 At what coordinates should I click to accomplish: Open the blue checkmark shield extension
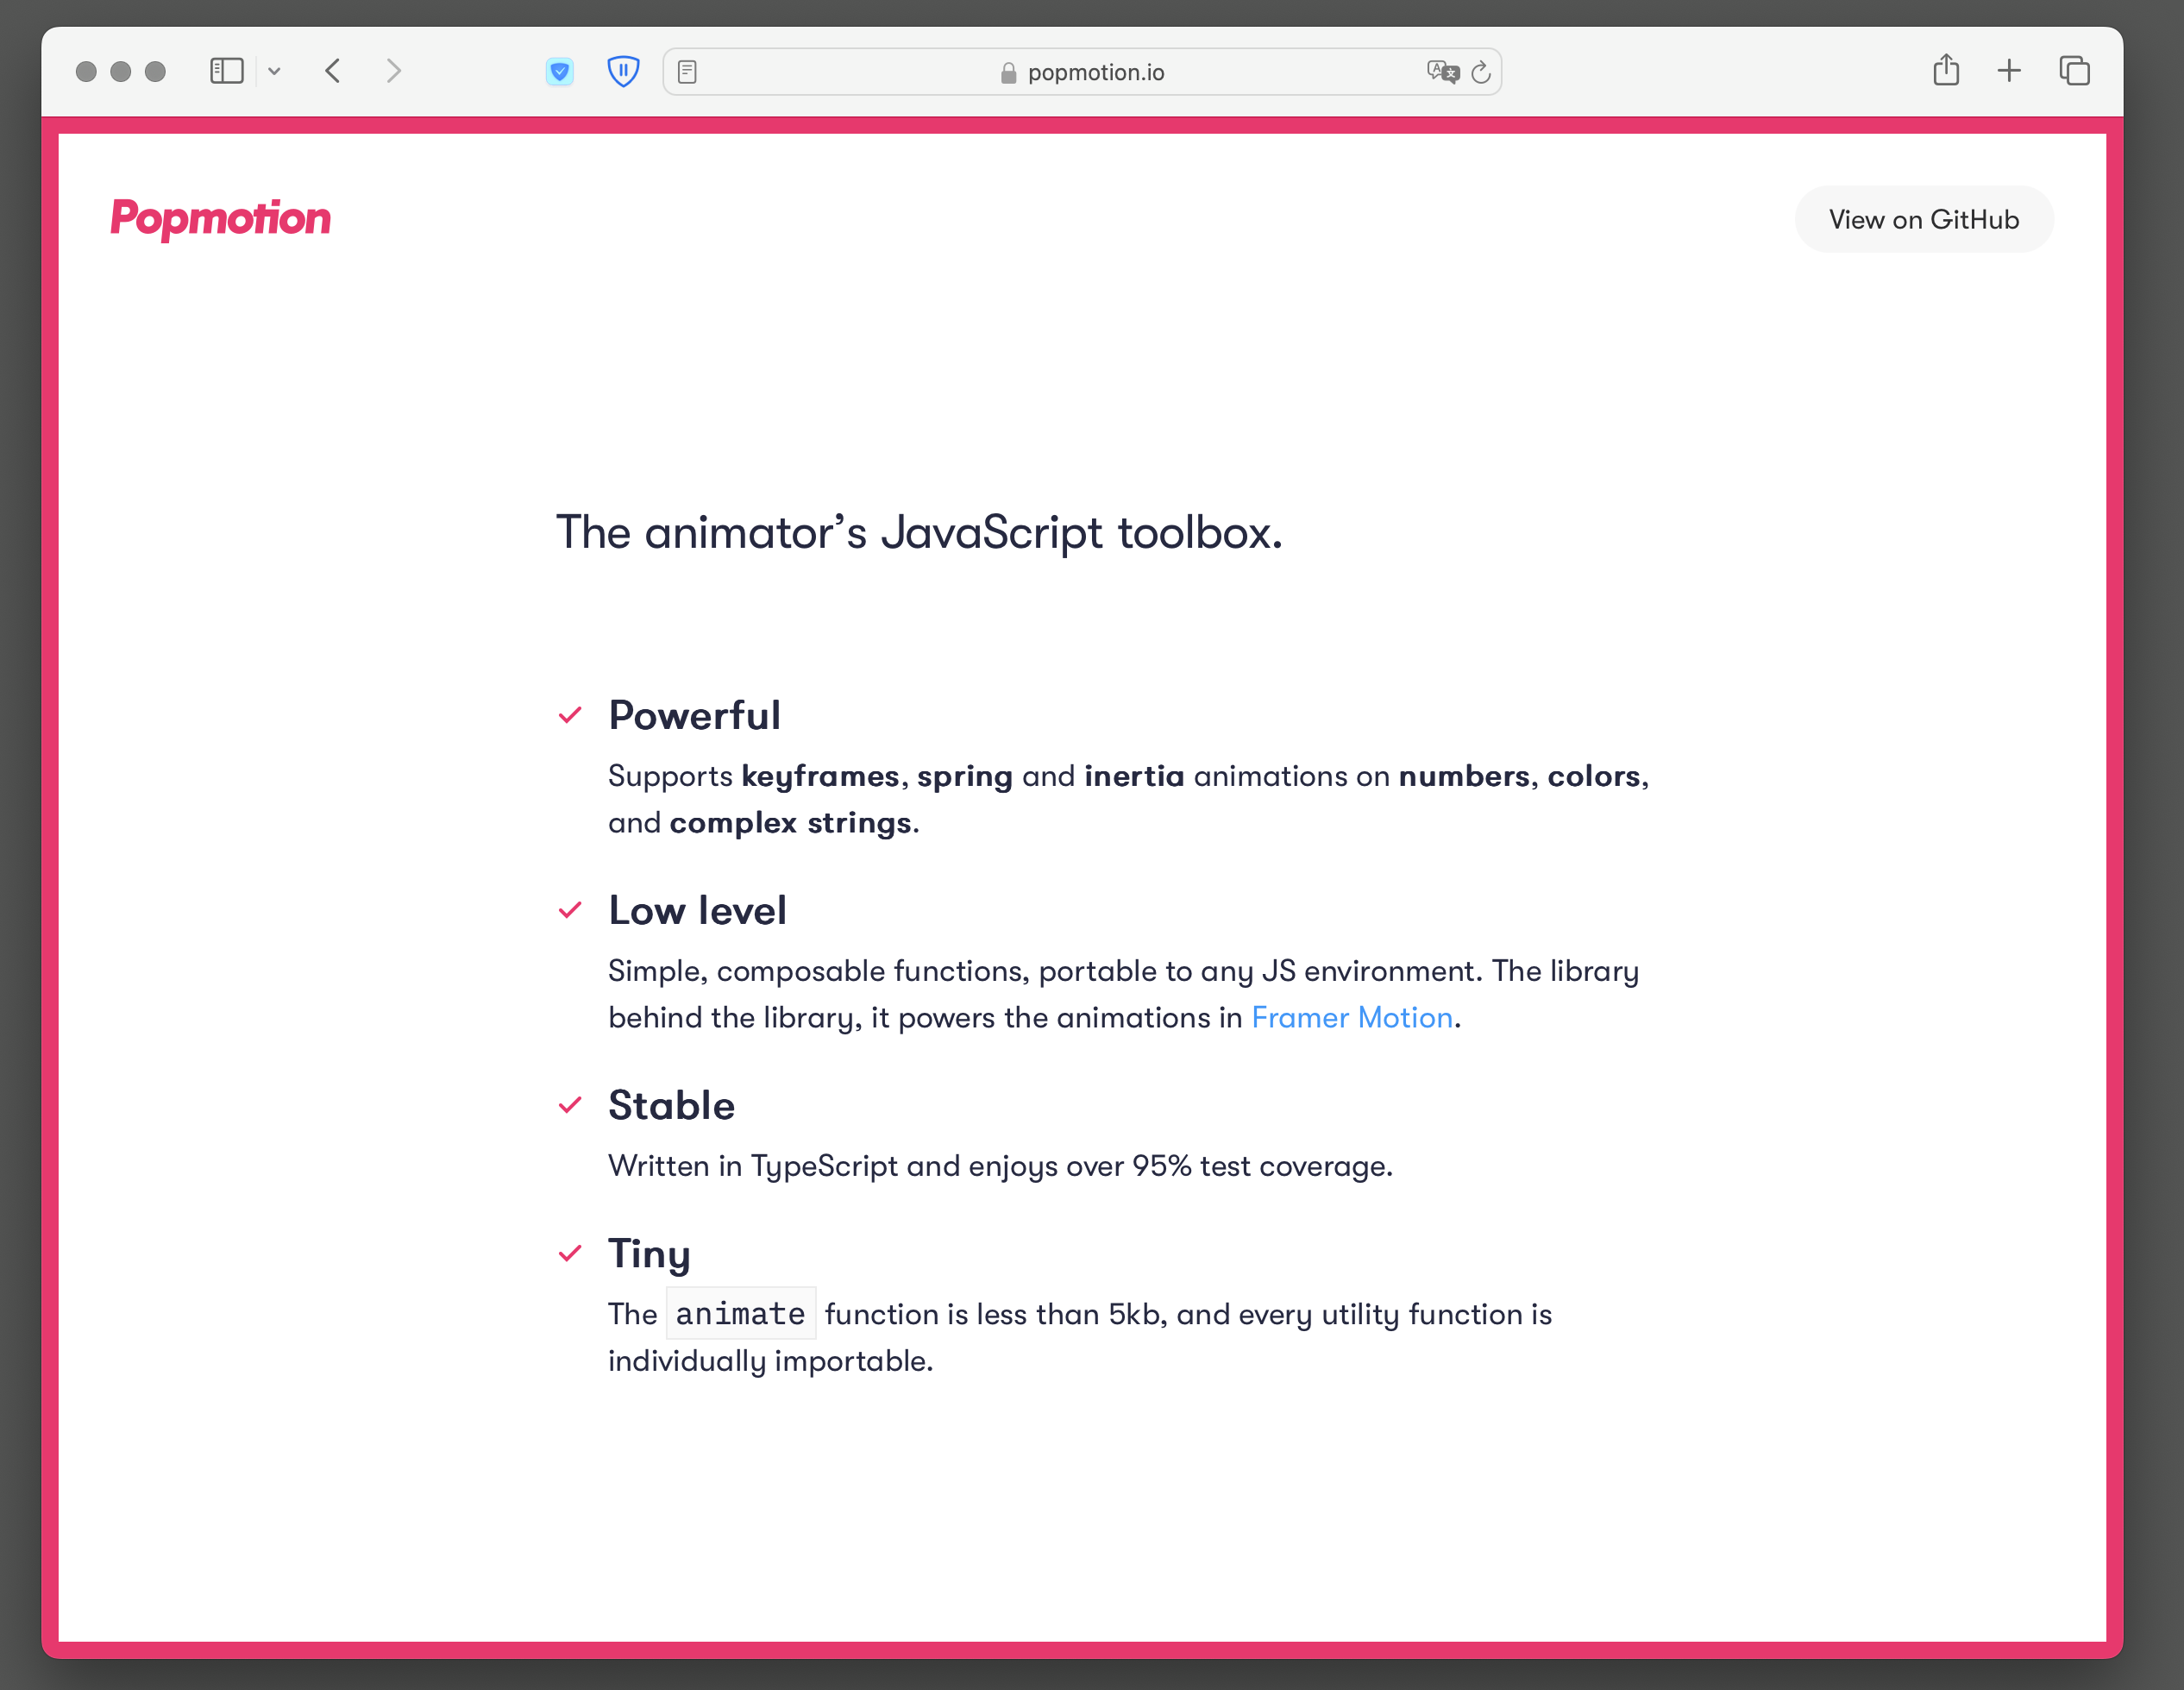click(x=560, y=71)
